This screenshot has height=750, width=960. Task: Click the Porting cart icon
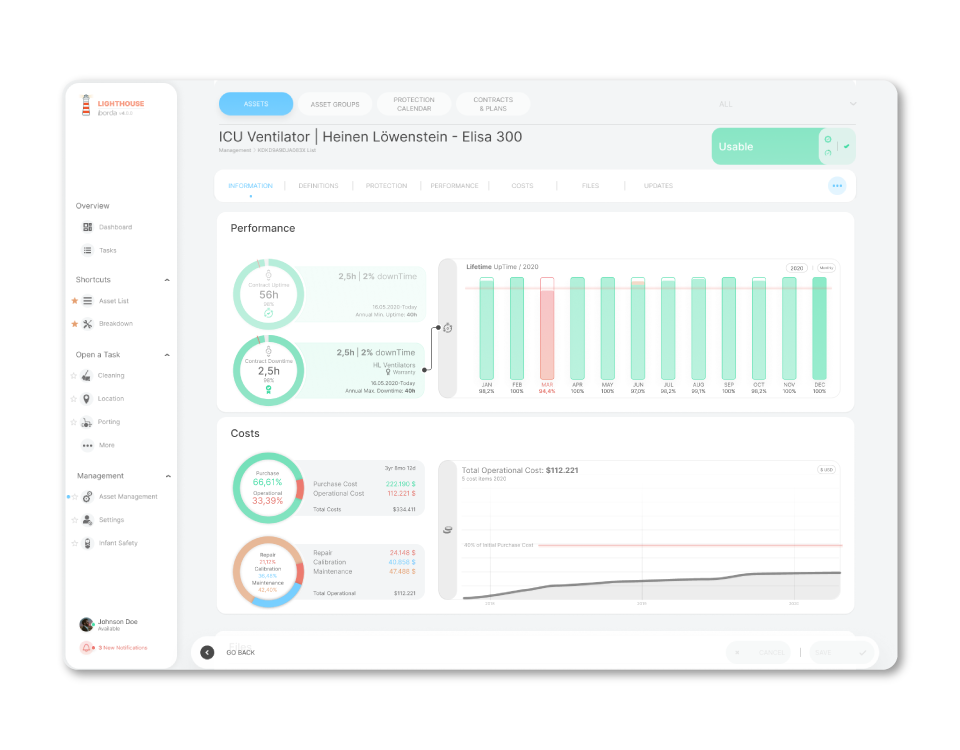(86, 422)
